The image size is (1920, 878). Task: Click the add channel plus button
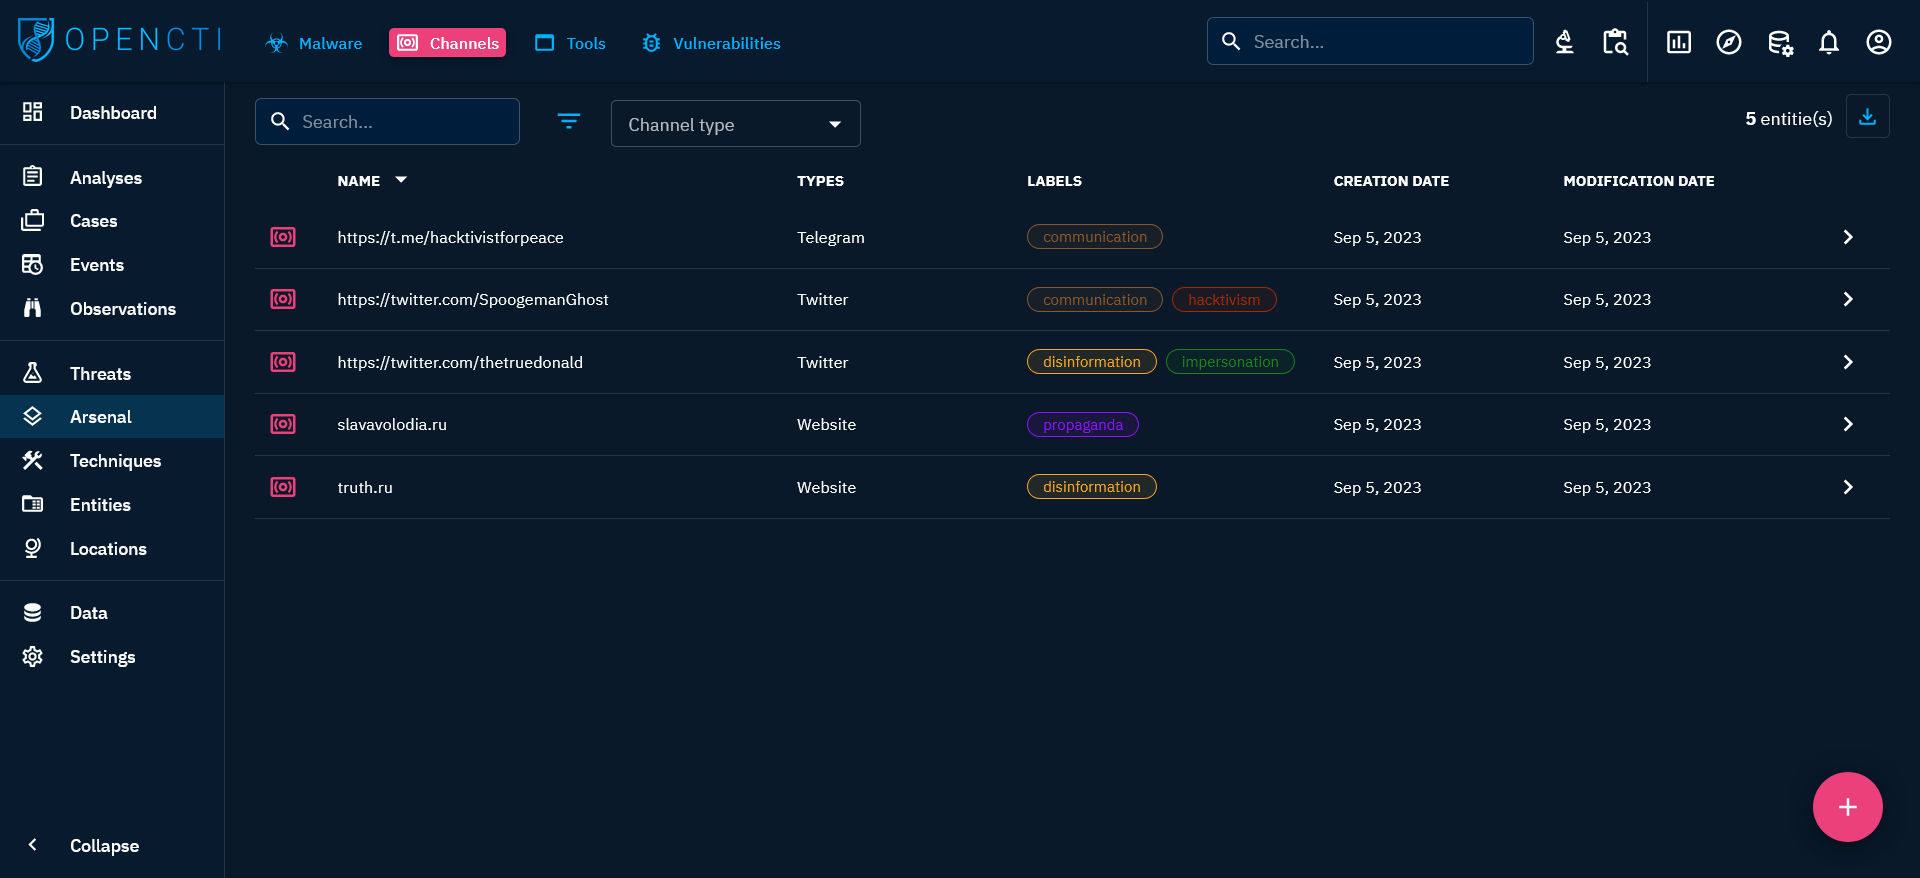pos(1847,807)
